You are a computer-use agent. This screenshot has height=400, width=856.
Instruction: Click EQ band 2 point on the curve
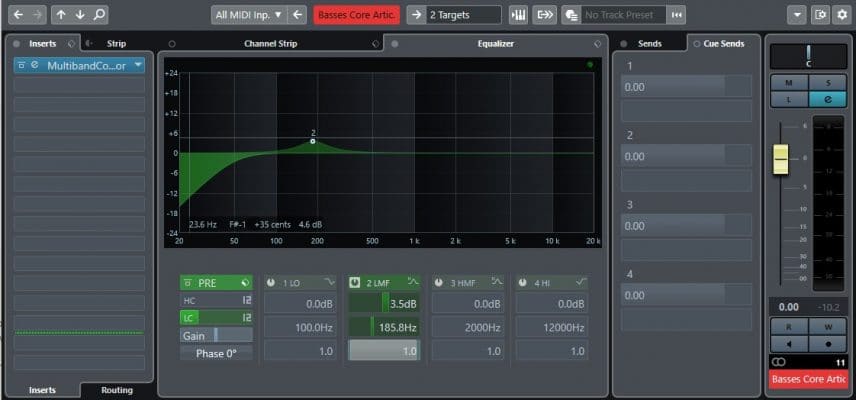(313, 141)
